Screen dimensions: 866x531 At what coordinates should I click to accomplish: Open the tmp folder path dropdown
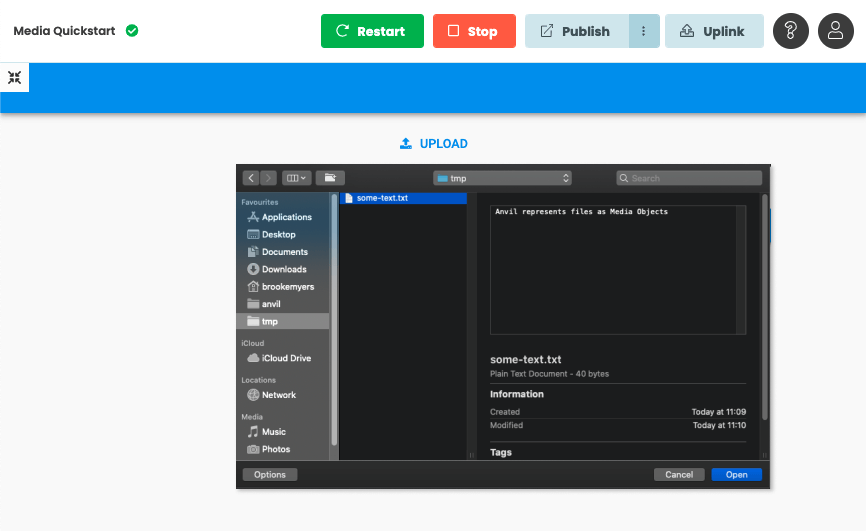(503, 178)
